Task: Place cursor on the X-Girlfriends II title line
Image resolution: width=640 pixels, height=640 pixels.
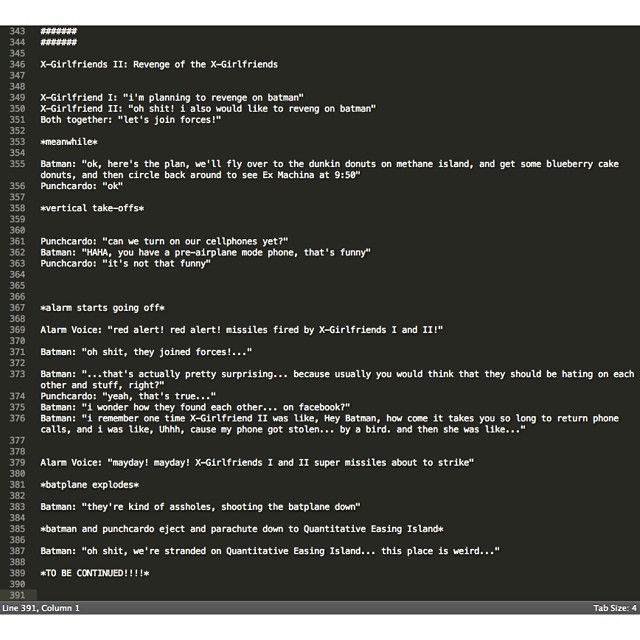Action: (158, 64)
